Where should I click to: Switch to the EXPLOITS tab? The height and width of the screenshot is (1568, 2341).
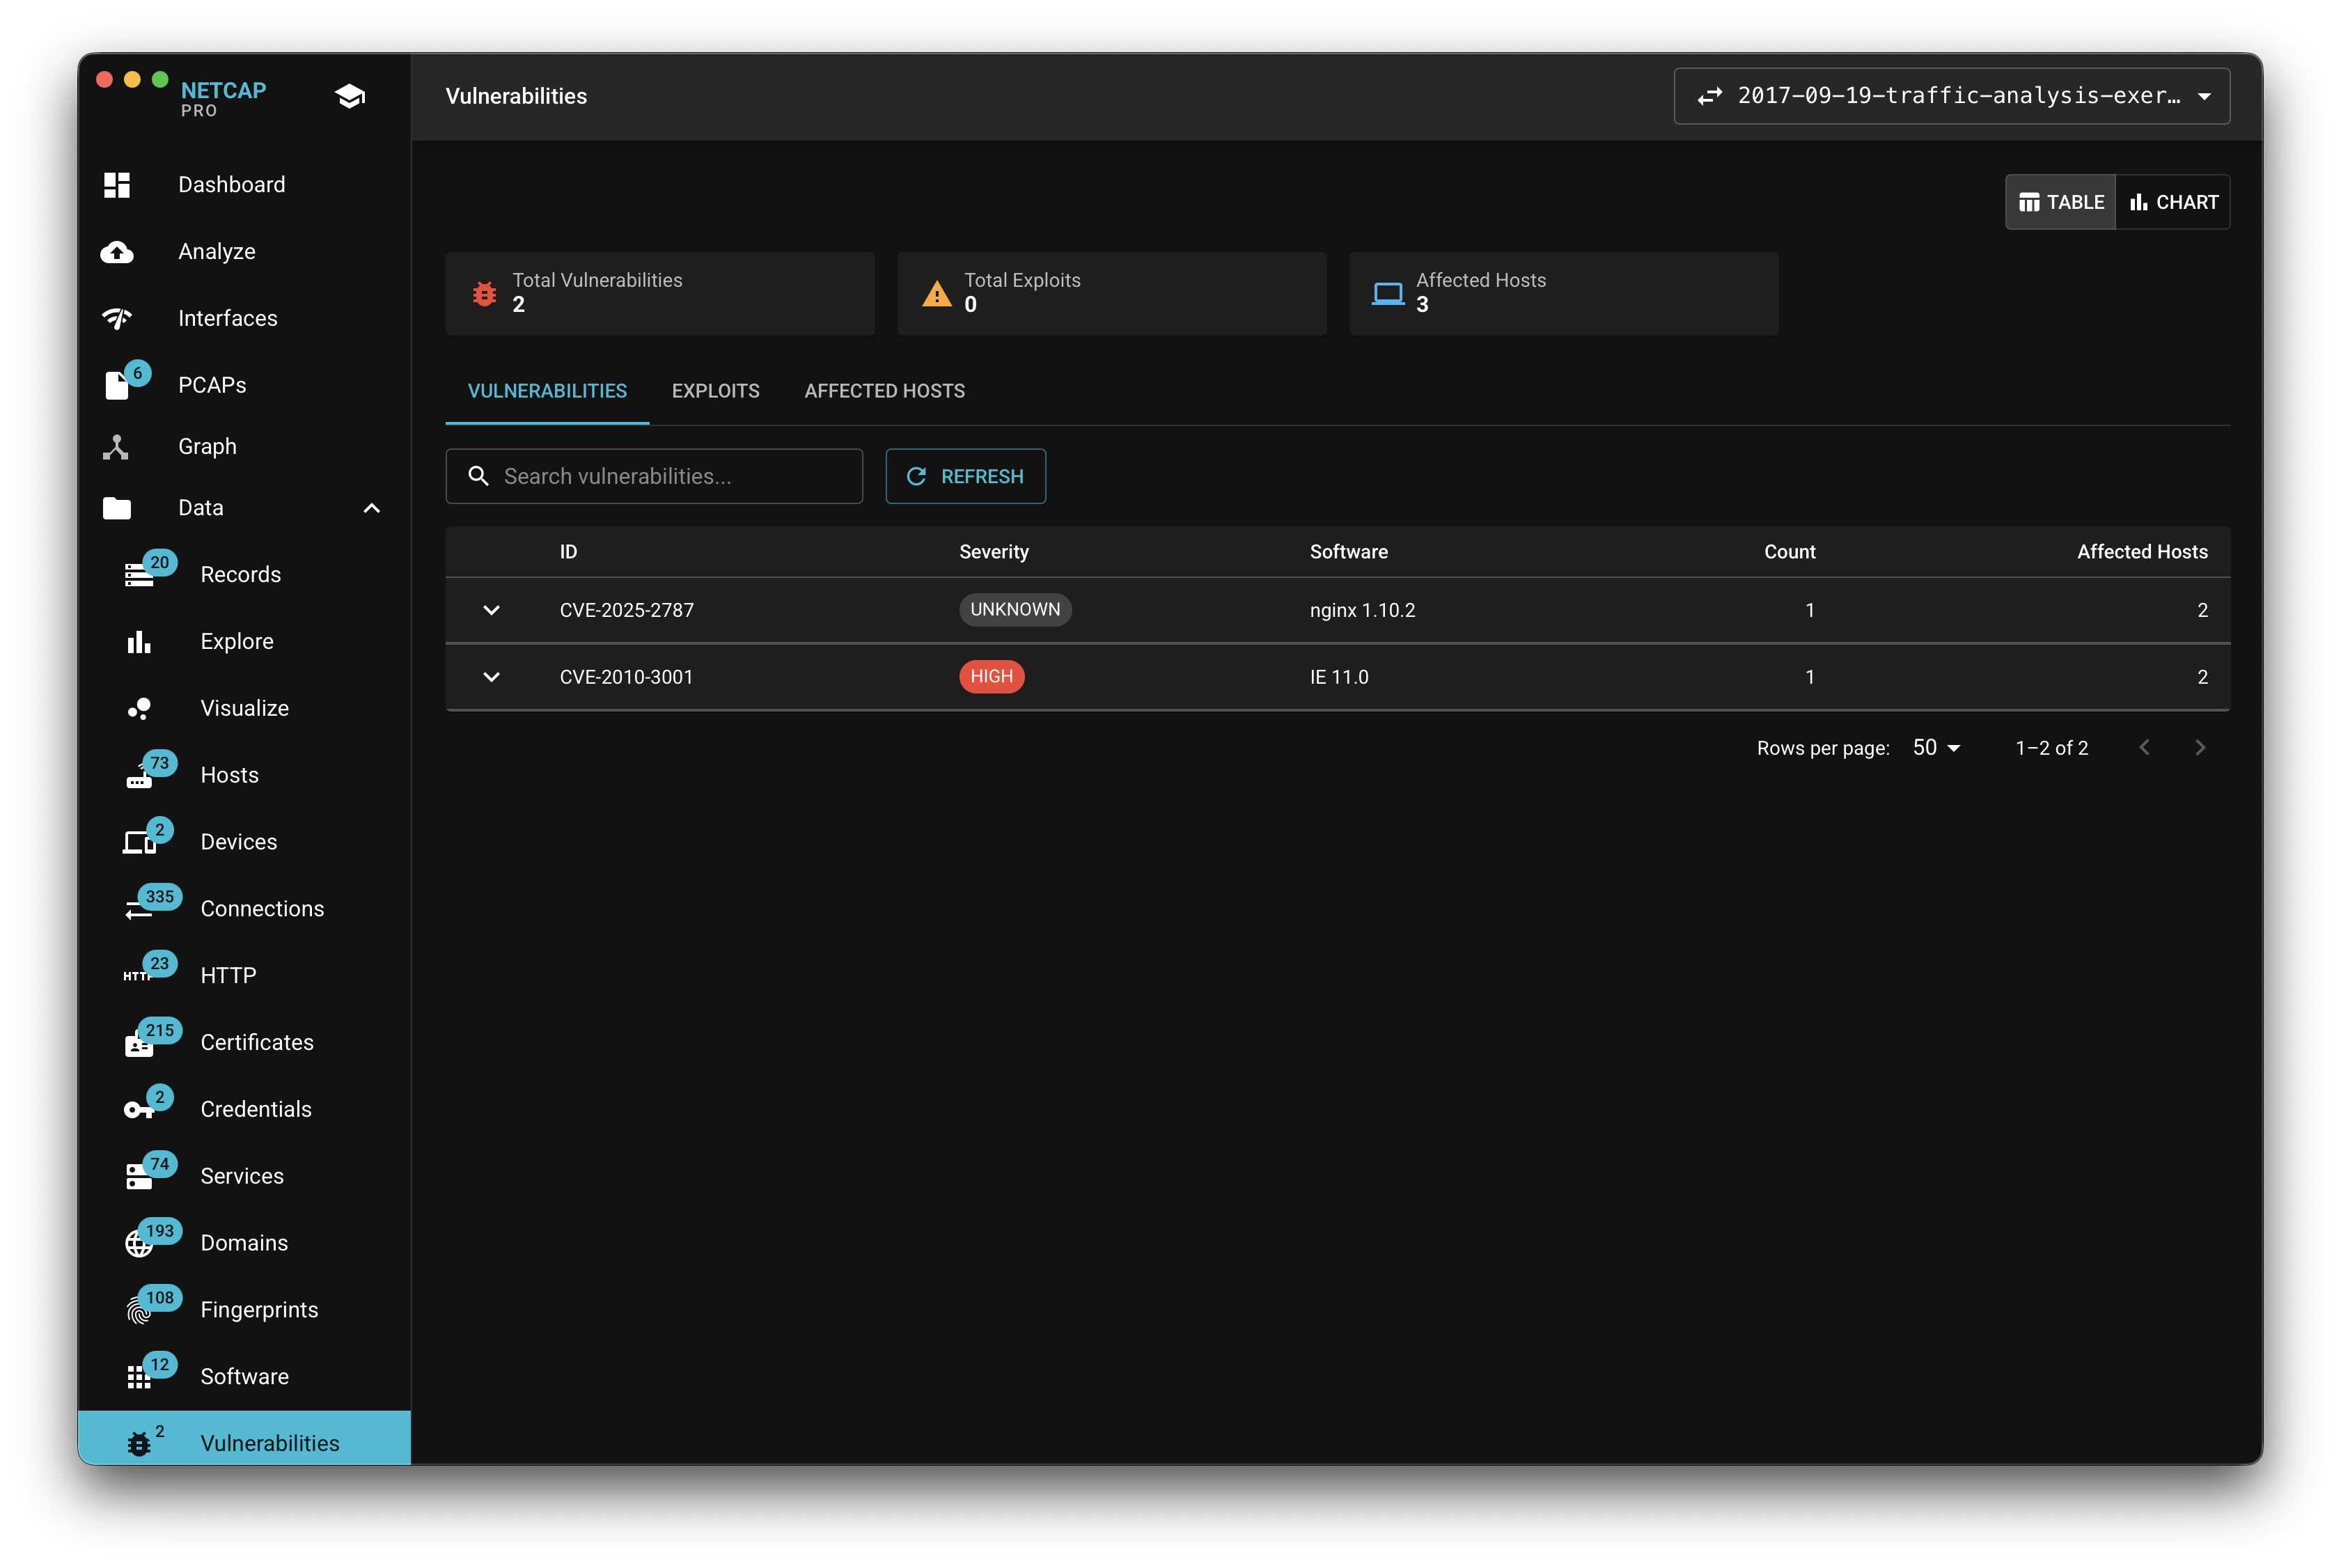click(x=716, y=391)
